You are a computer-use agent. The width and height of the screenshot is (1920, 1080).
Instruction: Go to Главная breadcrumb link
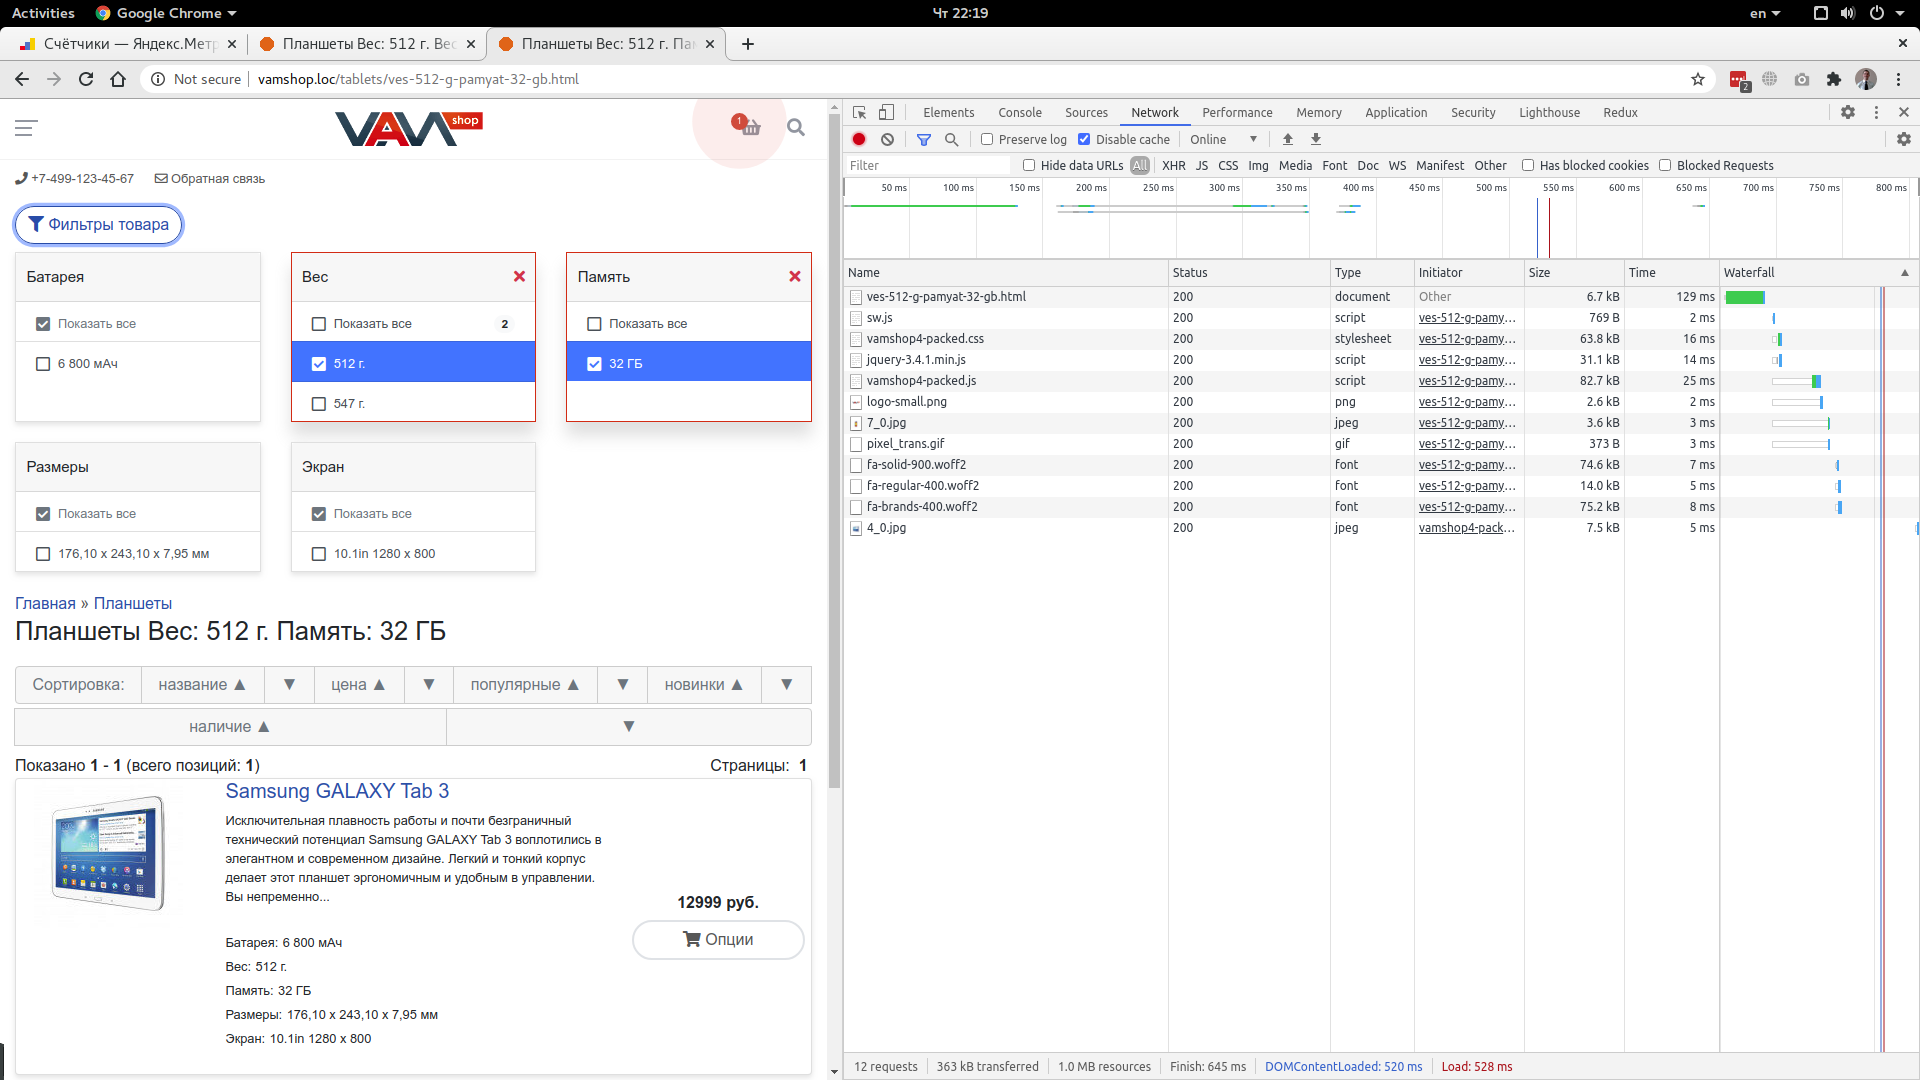pos(45,603)
